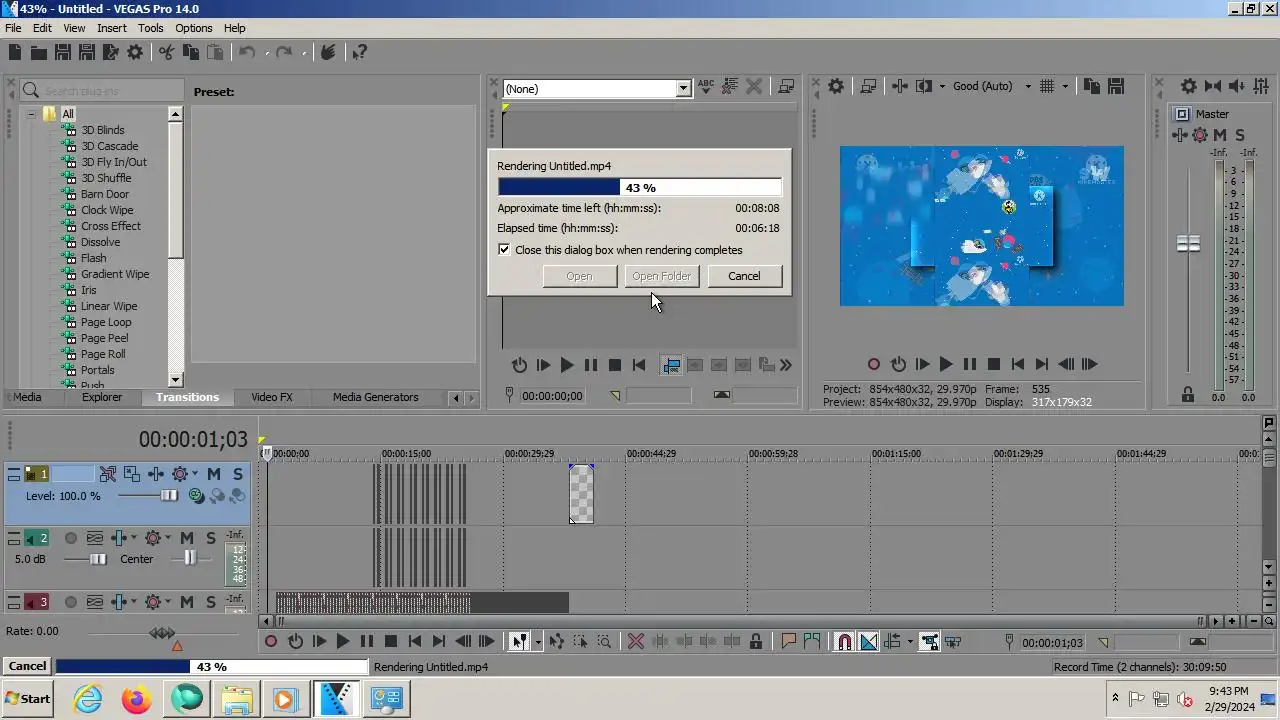The height and width of the screenshot is (720, 1280).
Task: Click the Windows Start button
Action: point(27,699)
